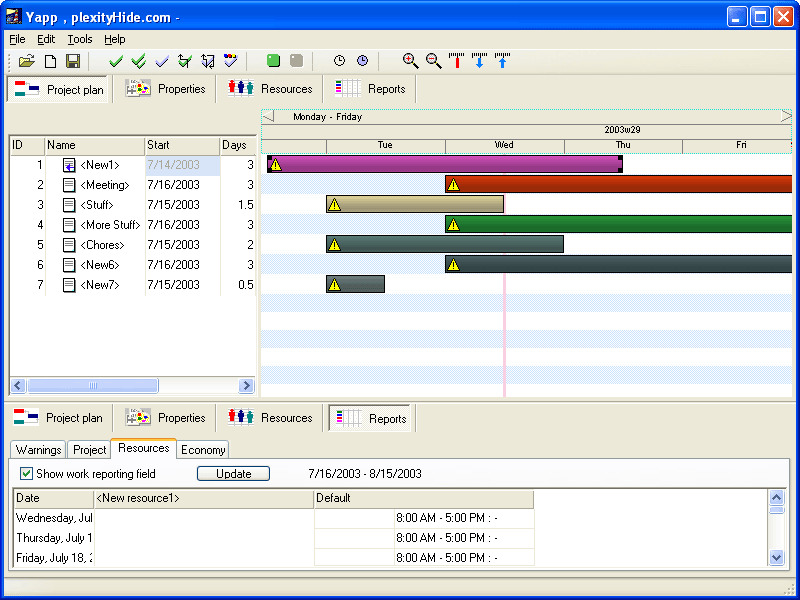Click the horizontal scrollbar thumb in task grid
Viewport: 800px width, 600px height.
tap(93, 385)
